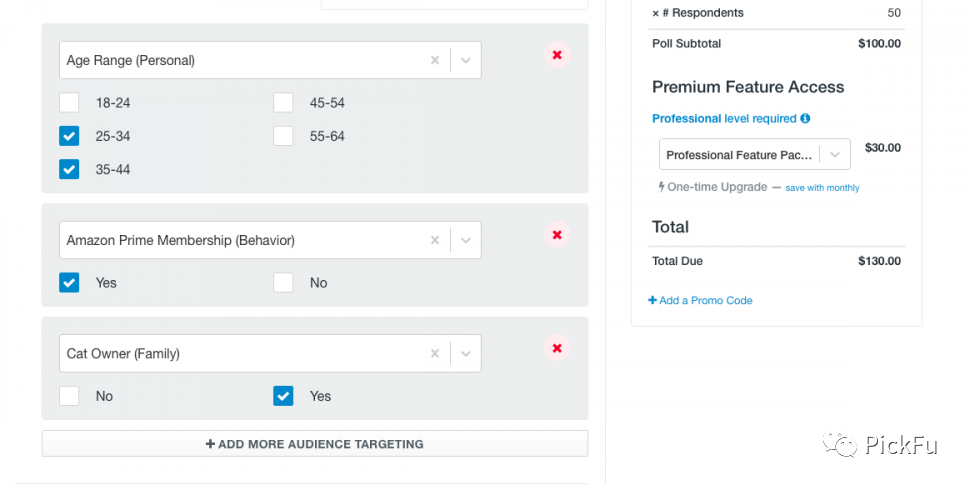Open the Professional Feature Pack dropdown
970x485 pixels.
pos(836,155)
